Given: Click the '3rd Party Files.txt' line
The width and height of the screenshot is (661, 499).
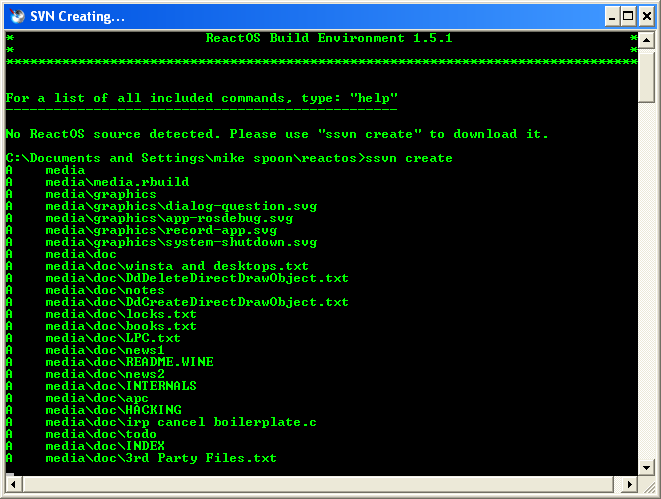Looking at the screenshot, I should coord(141,458).
